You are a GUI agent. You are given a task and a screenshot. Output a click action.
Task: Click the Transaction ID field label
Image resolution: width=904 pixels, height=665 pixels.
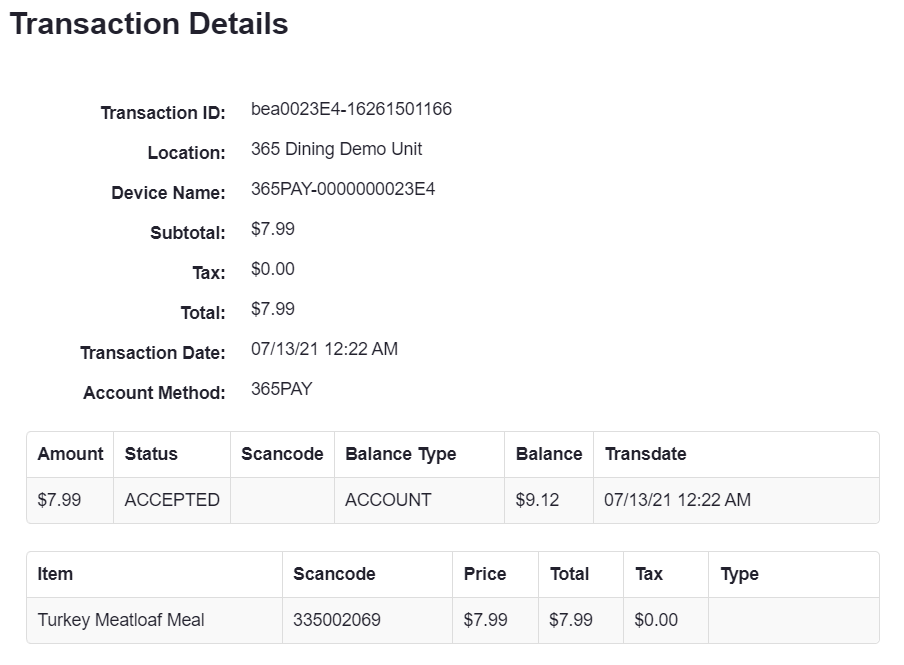pyautogui.click(x=163, y=113)
